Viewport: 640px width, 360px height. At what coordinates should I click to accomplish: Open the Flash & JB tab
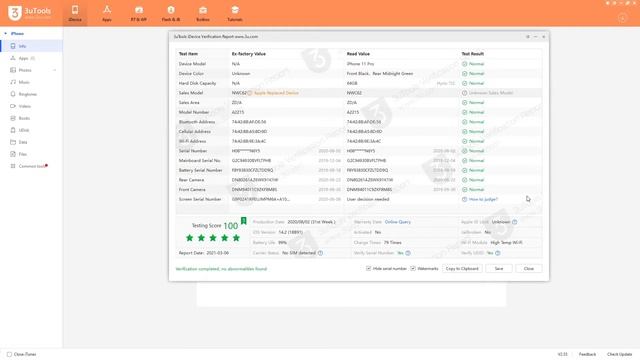(171, 13)
